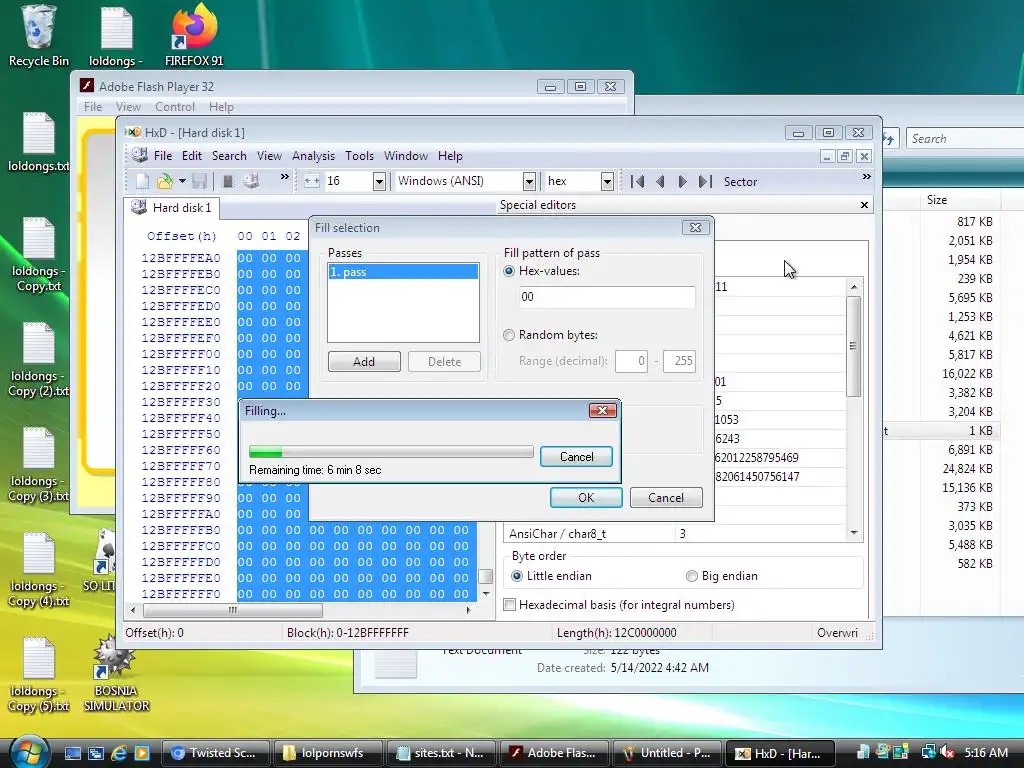Go to next sector arrow

[682, 181]
